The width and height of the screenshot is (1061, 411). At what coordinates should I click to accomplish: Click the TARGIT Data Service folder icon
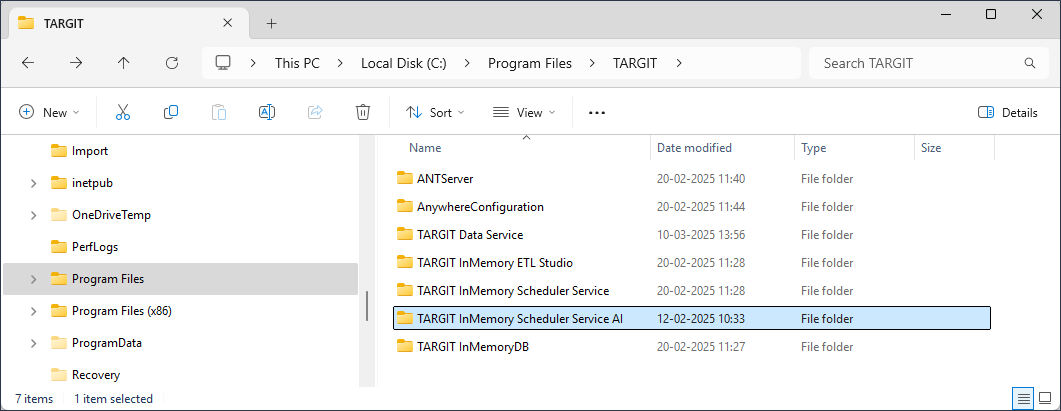[405, 234]
